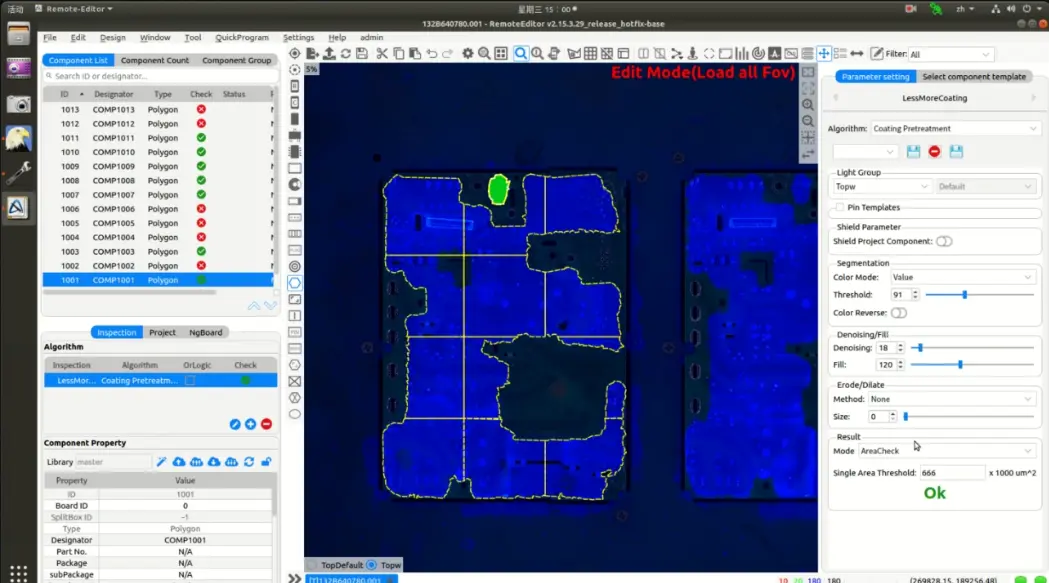Select the highlighted magnifier zoom tool

521,54
